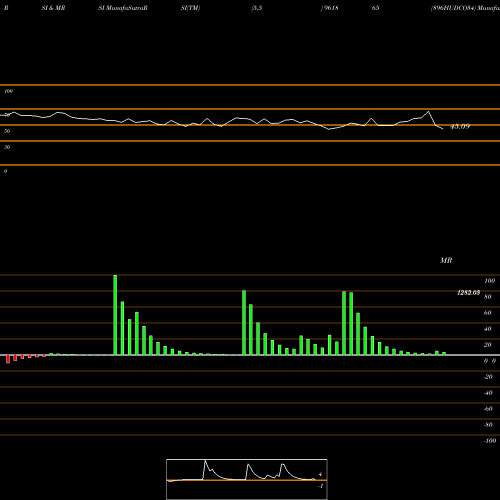Screen dimensions: 500x500
Task: Click the RSI line peak near 45.09
Action: coord(429,112)
